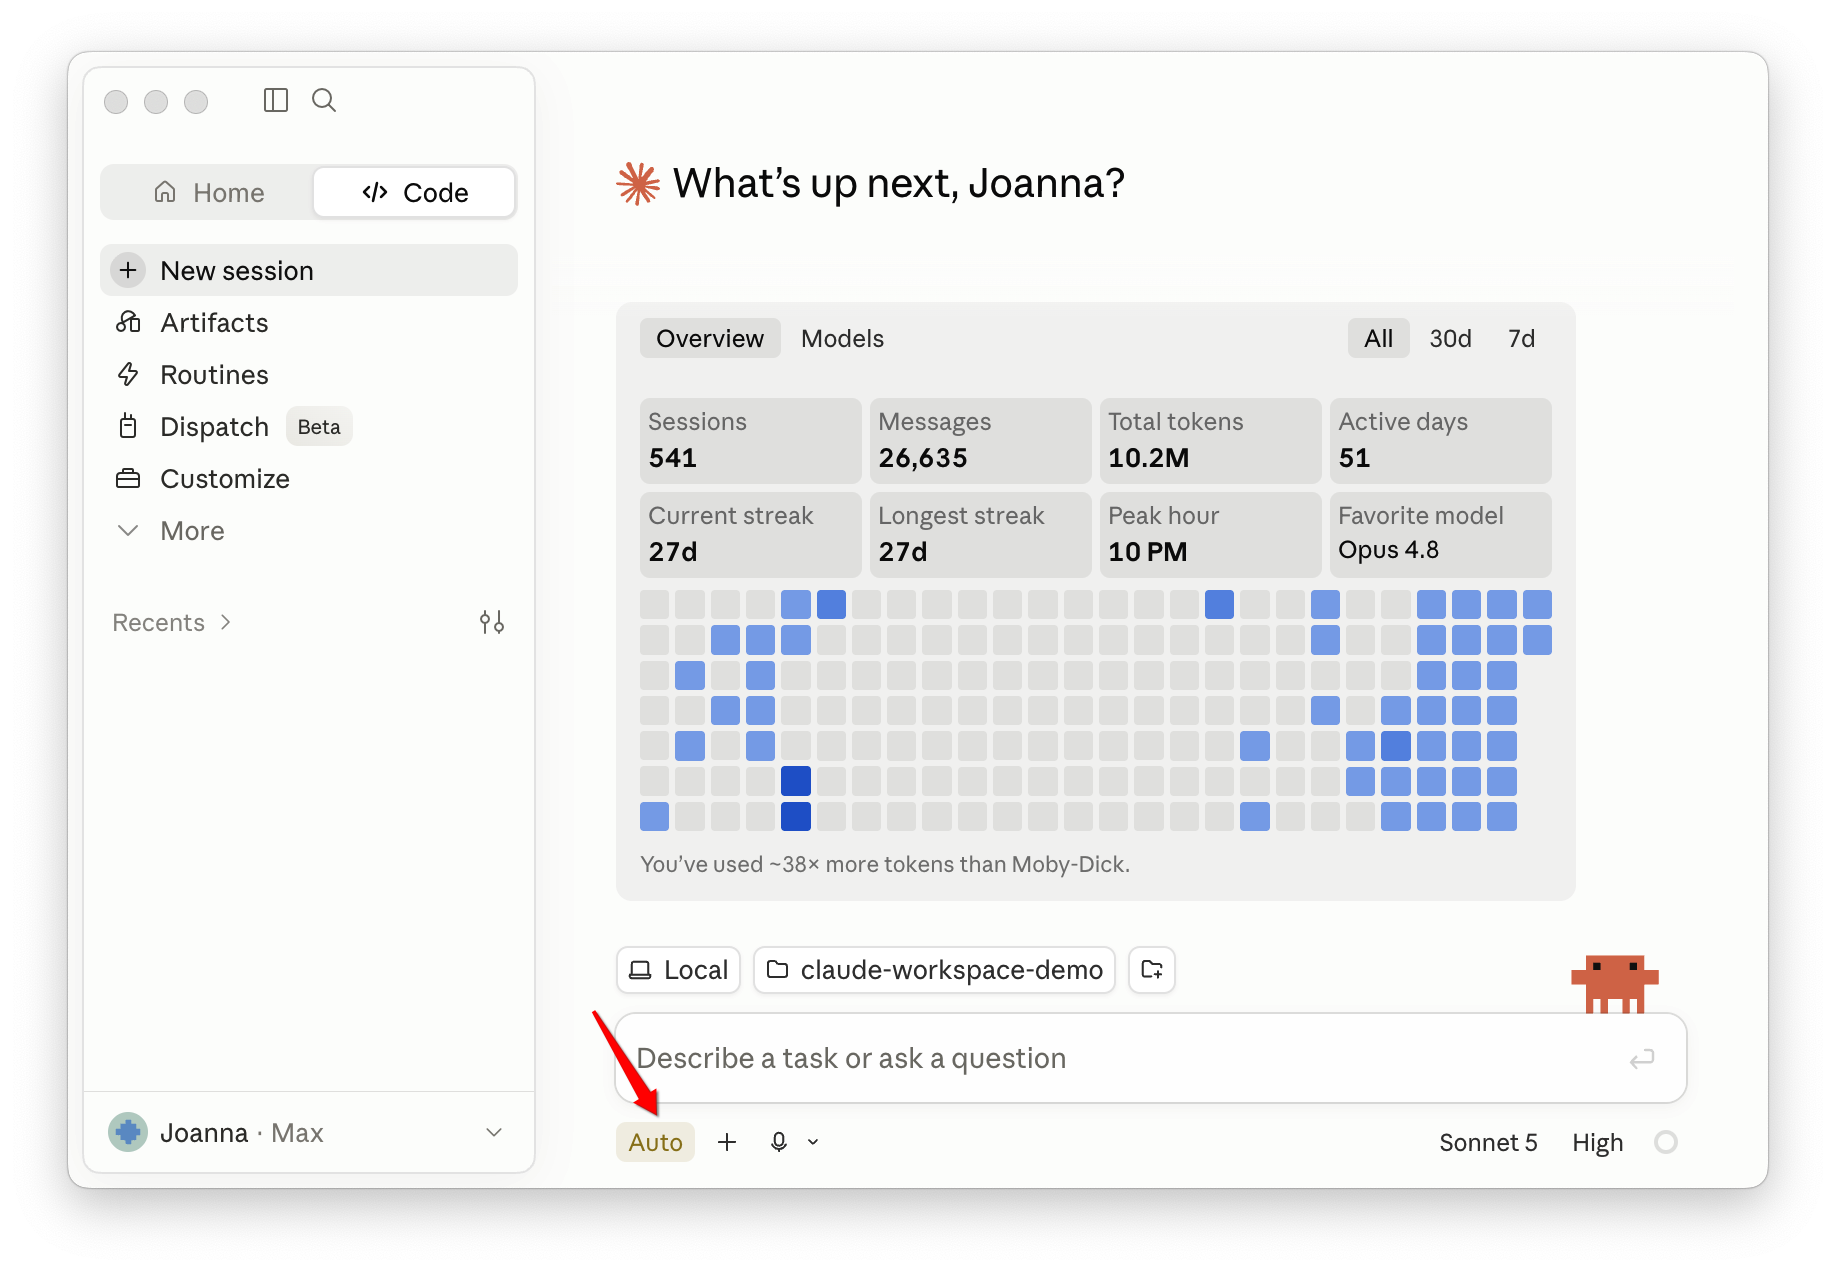Click the orange Claude starburst logo

pyautogui.click(x=638, y=184)
